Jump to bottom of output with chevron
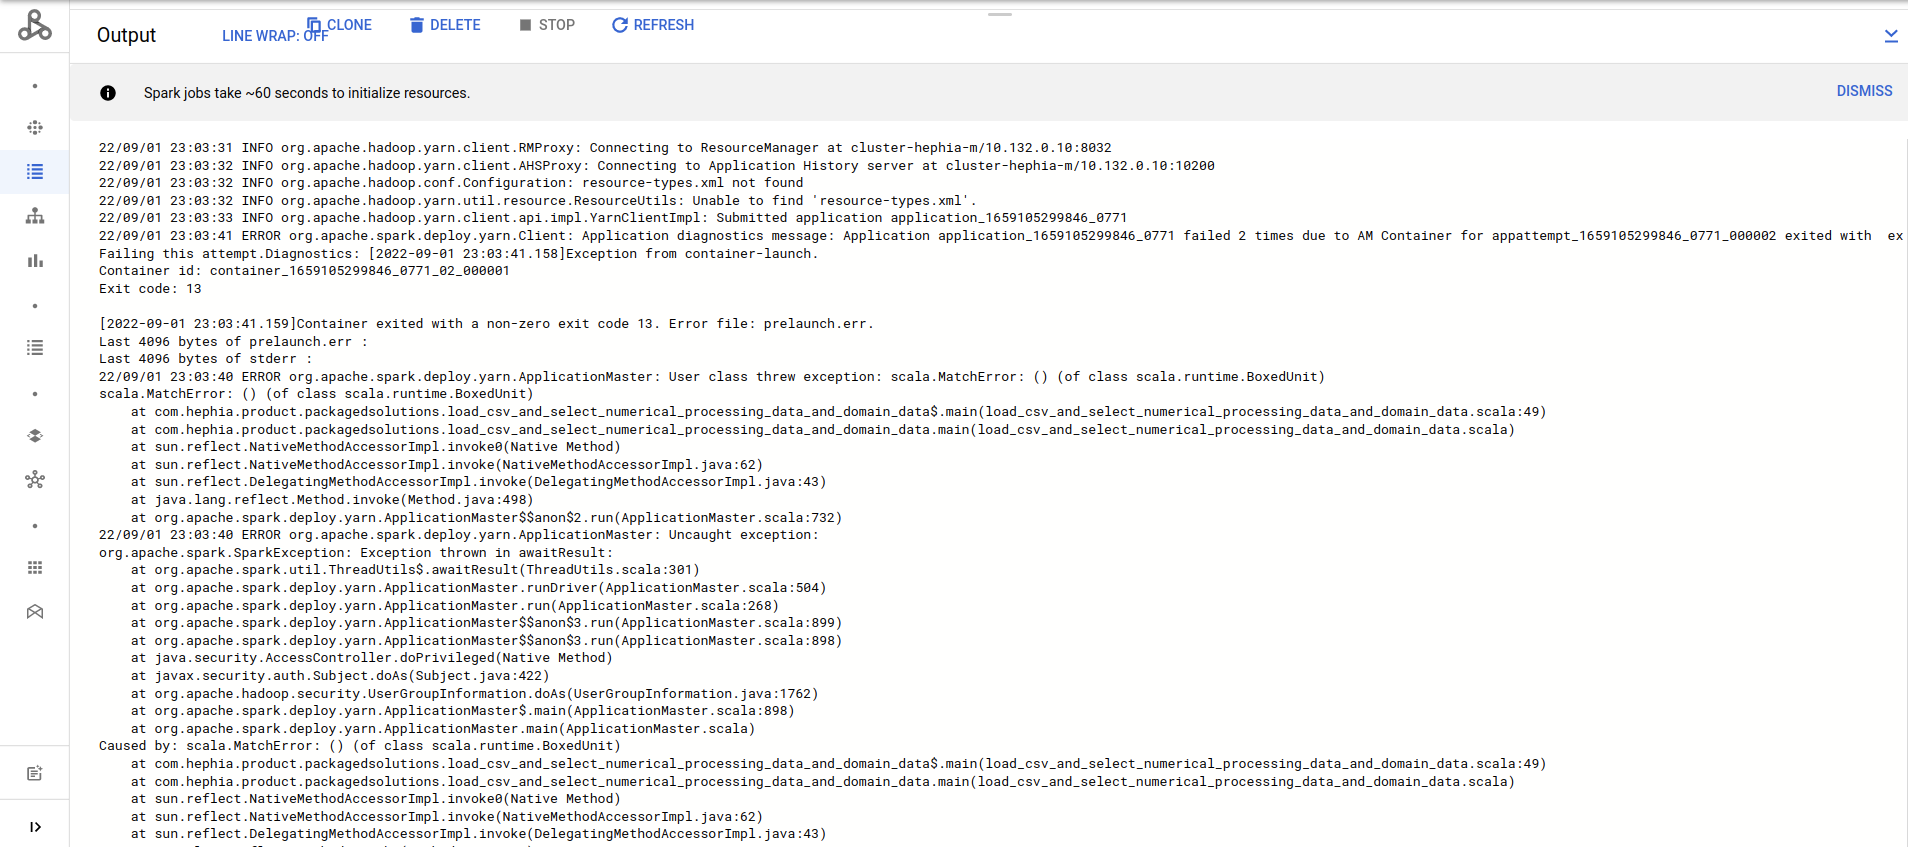 (1890, 36)
